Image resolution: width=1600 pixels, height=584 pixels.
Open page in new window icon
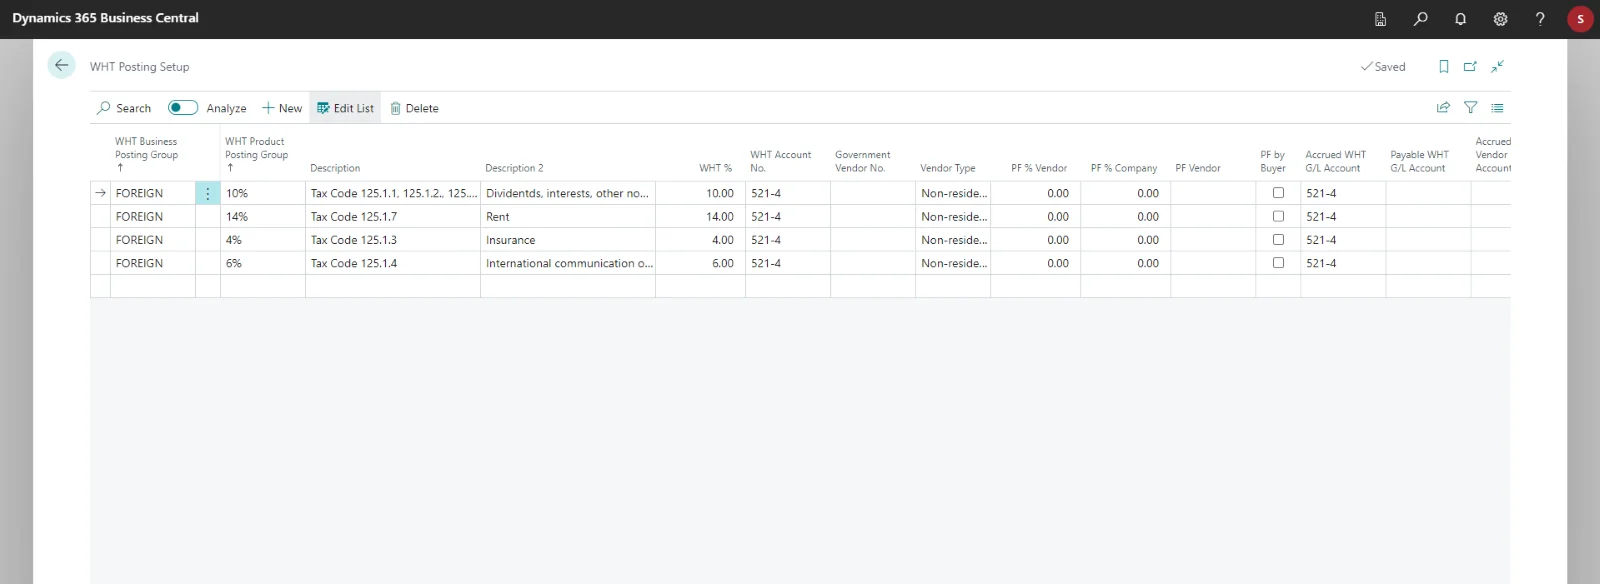pos(1470,67)
